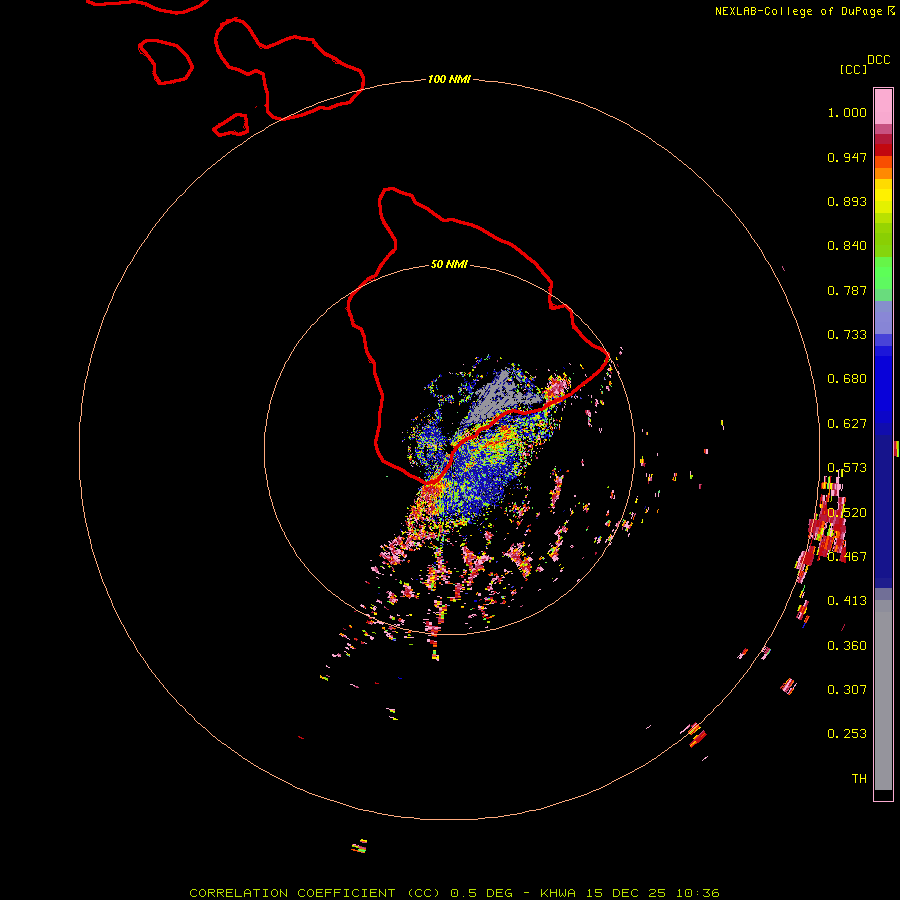
Task: Select the 0.840 color scale value
Action: click(x=847, y=246)
